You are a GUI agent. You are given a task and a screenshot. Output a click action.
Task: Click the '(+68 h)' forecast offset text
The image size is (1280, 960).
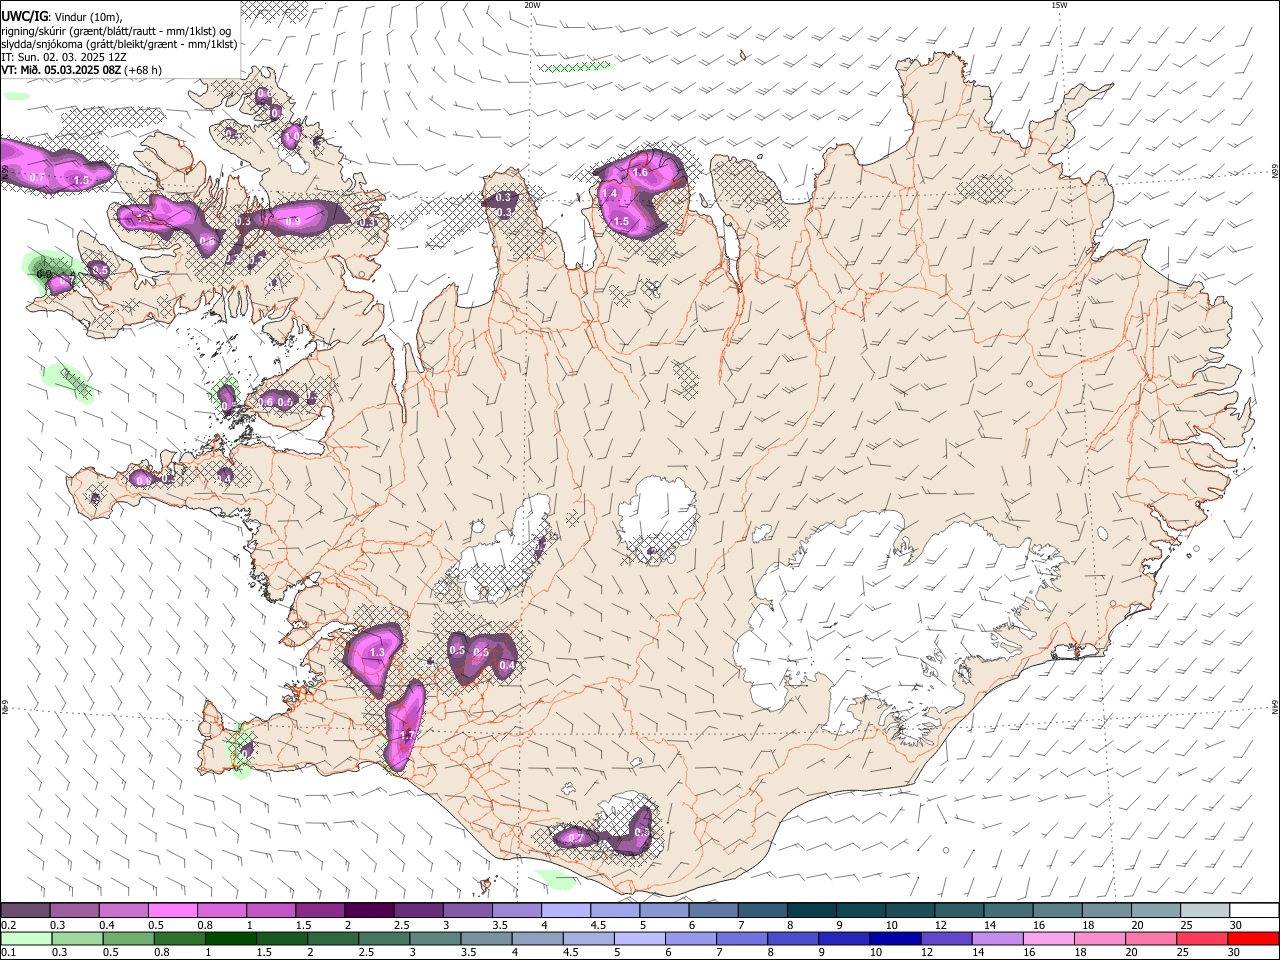(143, 70)
